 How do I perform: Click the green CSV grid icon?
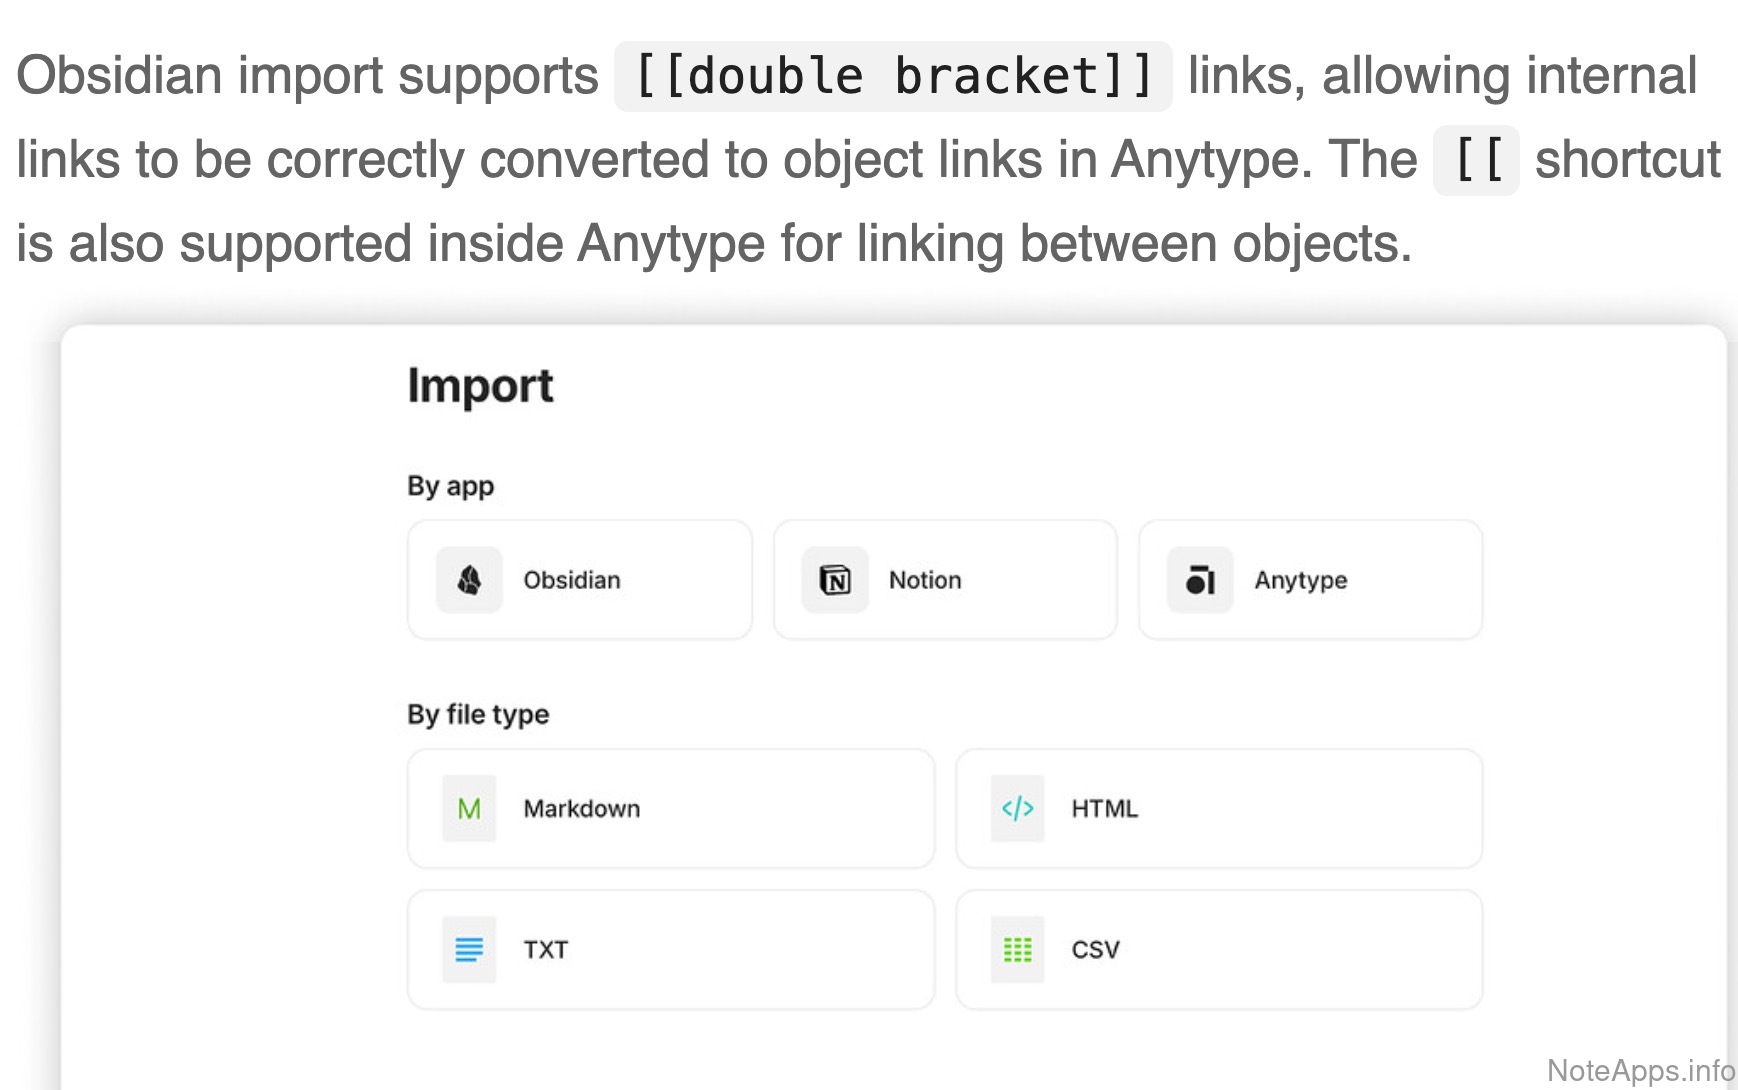pyautogui.click(x=1017, y=950)
